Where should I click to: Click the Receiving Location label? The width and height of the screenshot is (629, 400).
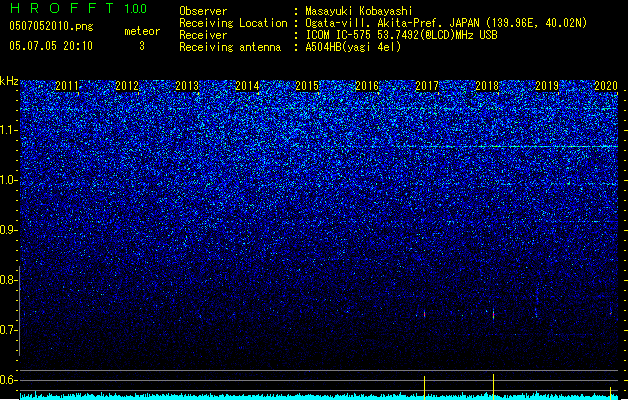[x=233, y=23]
